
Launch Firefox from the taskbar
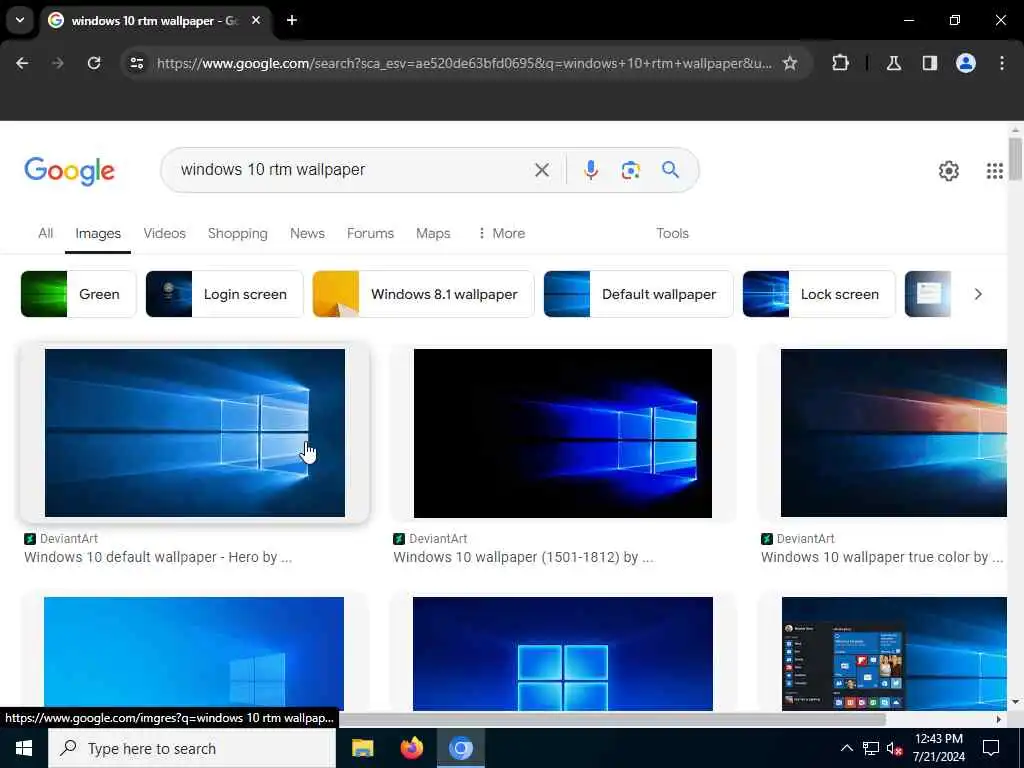[x=411, y=748]
